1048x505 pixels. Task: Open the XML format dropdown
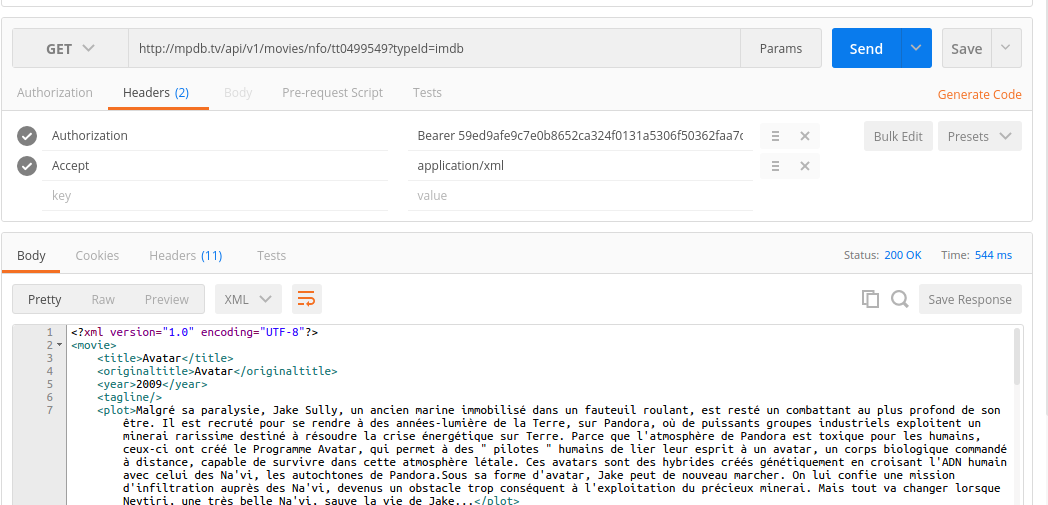[248, 299]
